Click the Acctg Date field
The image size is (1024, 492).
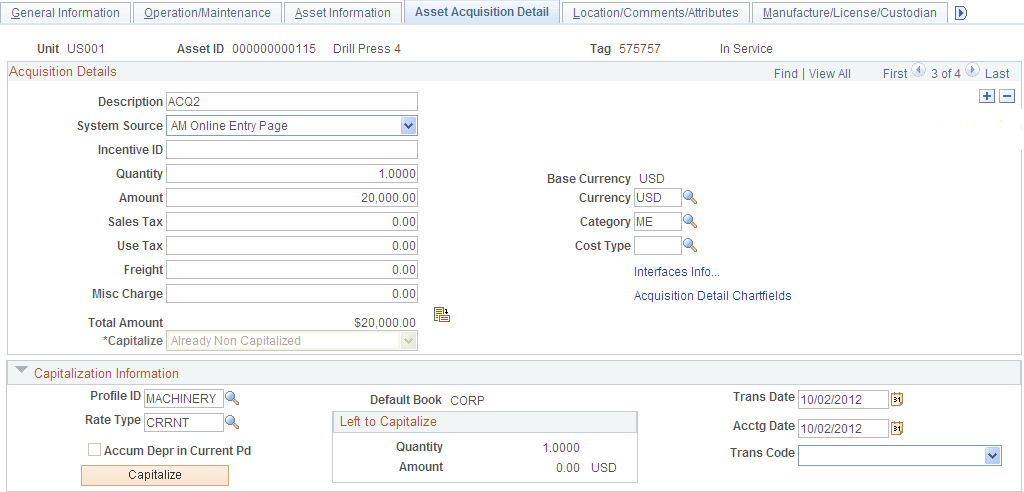843,429
